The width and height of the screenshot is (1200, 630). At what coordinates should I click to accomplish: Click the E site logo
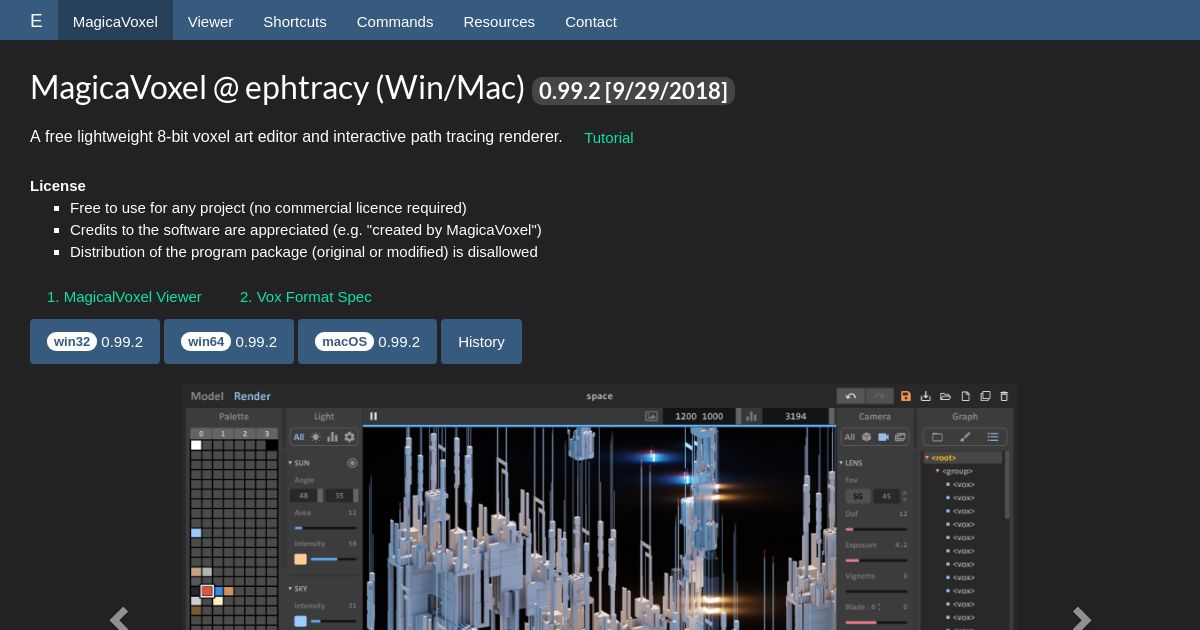coord(36,21)
